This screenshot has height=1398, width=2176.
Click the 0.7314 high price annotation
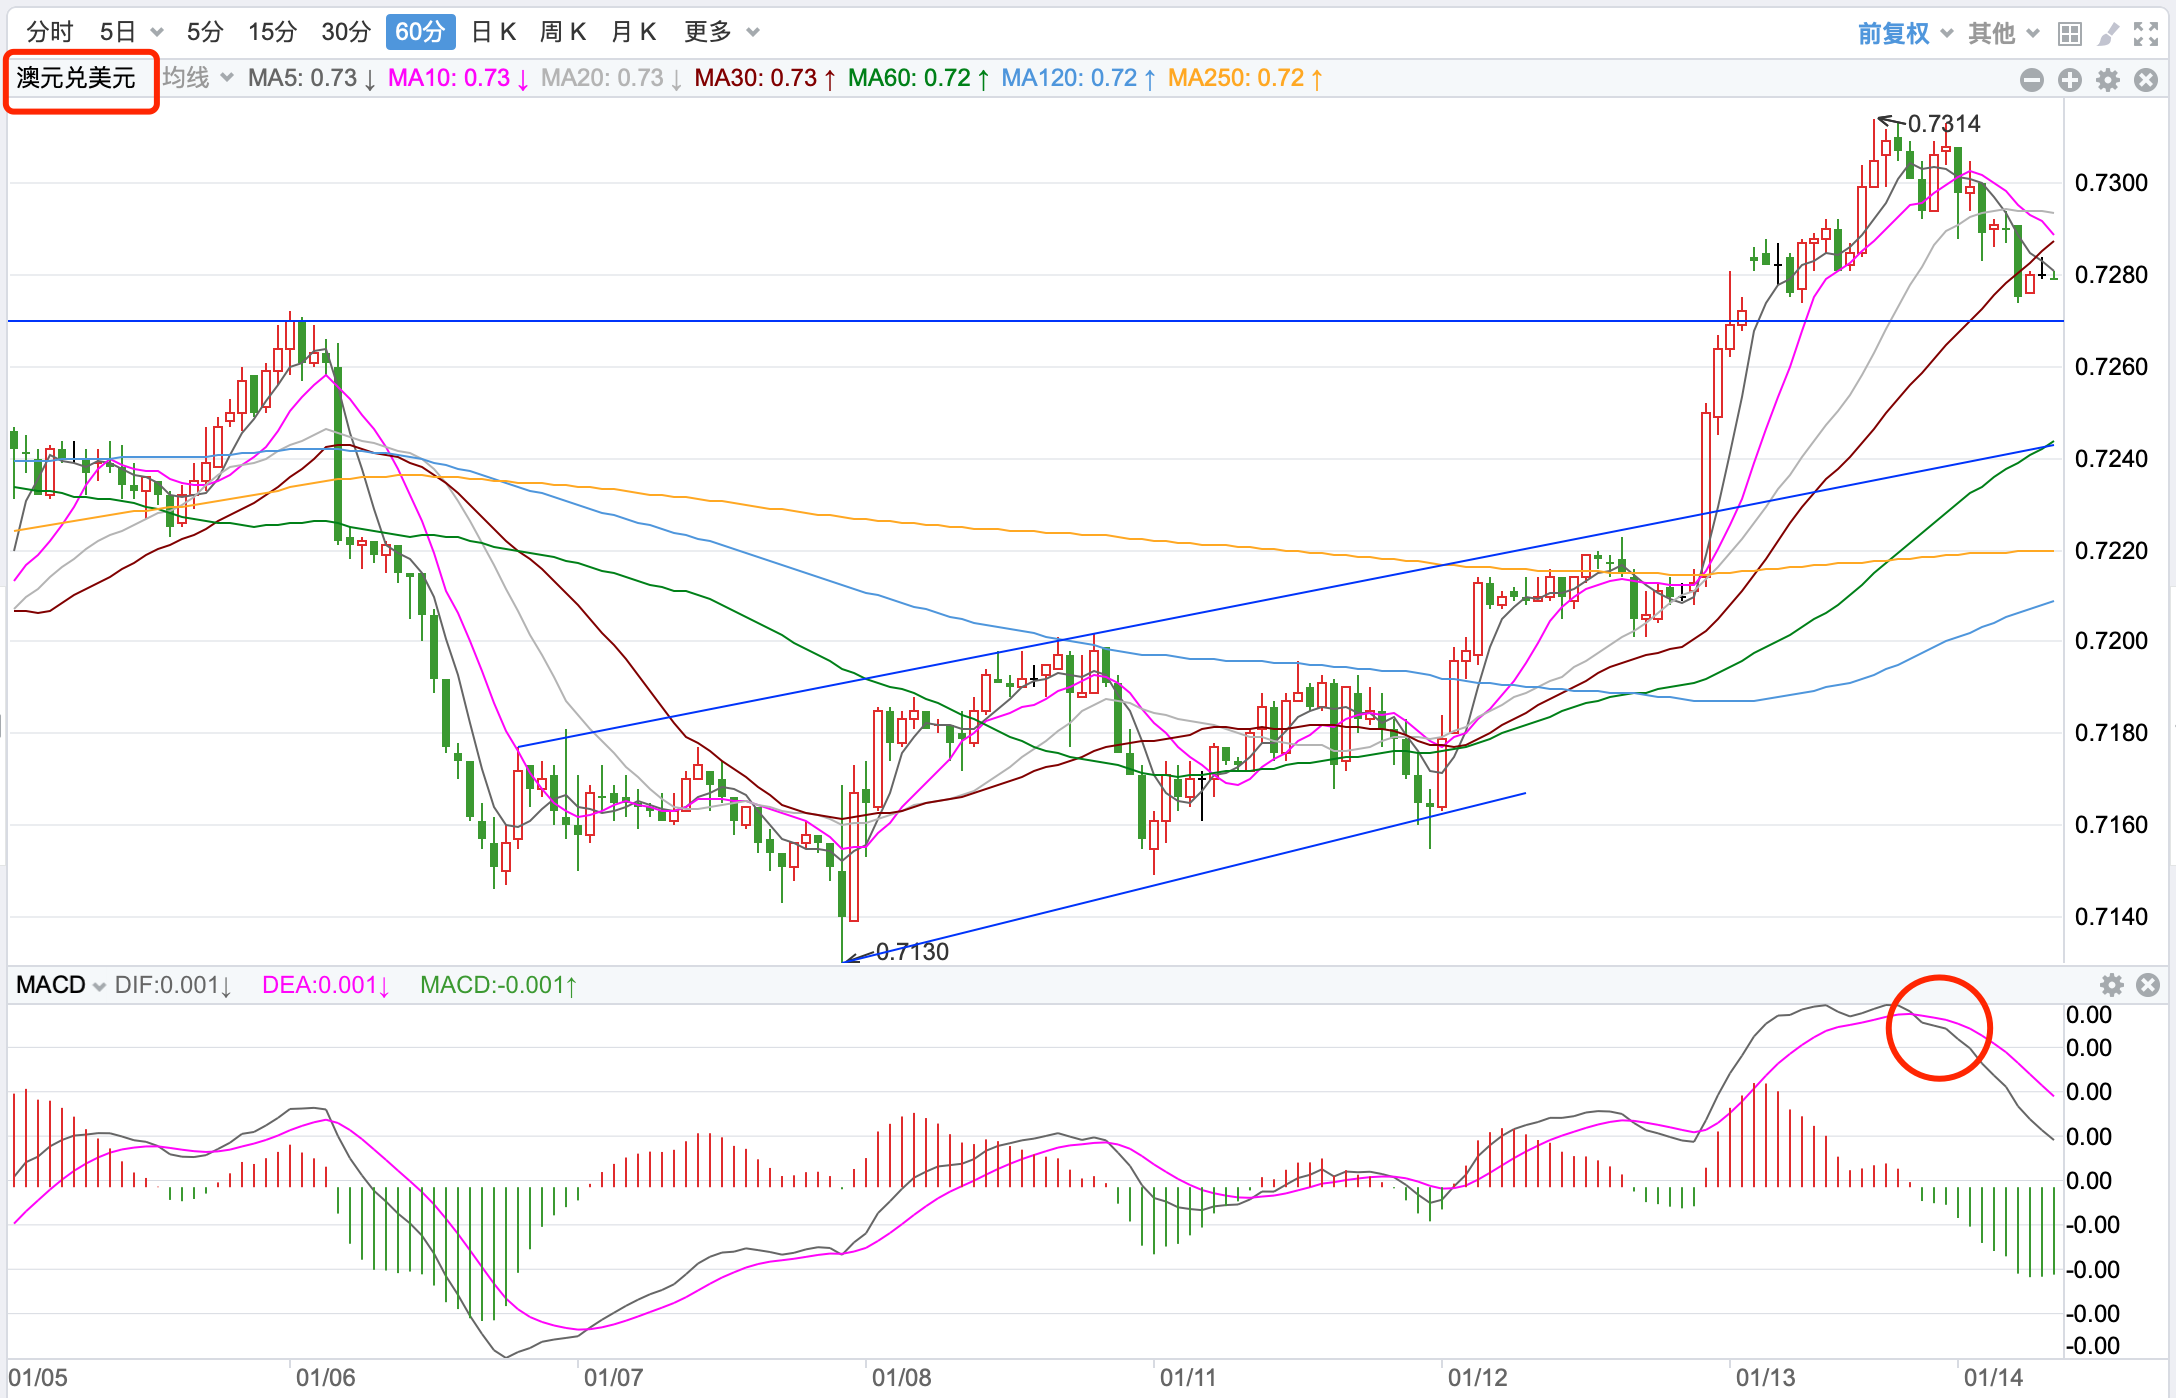[x=1944, y=124]
